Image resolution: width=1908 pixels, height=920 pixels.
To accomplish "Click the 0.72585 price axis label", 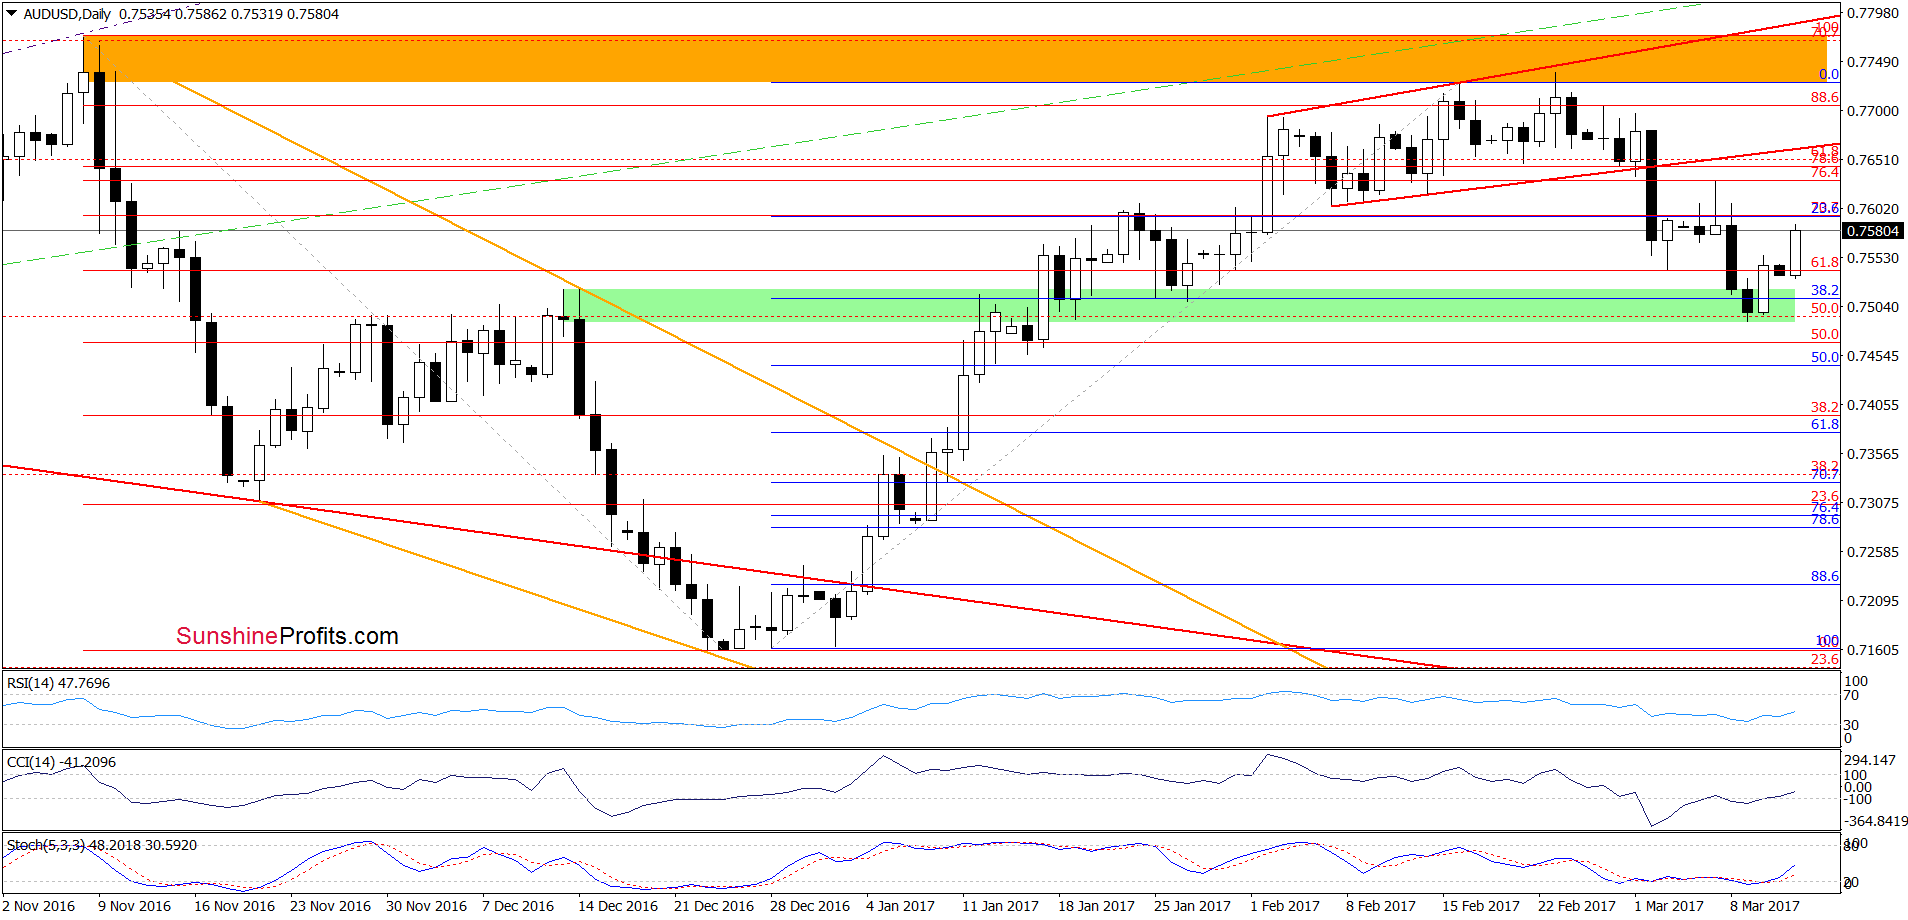I will click(x=1872, y=552).
